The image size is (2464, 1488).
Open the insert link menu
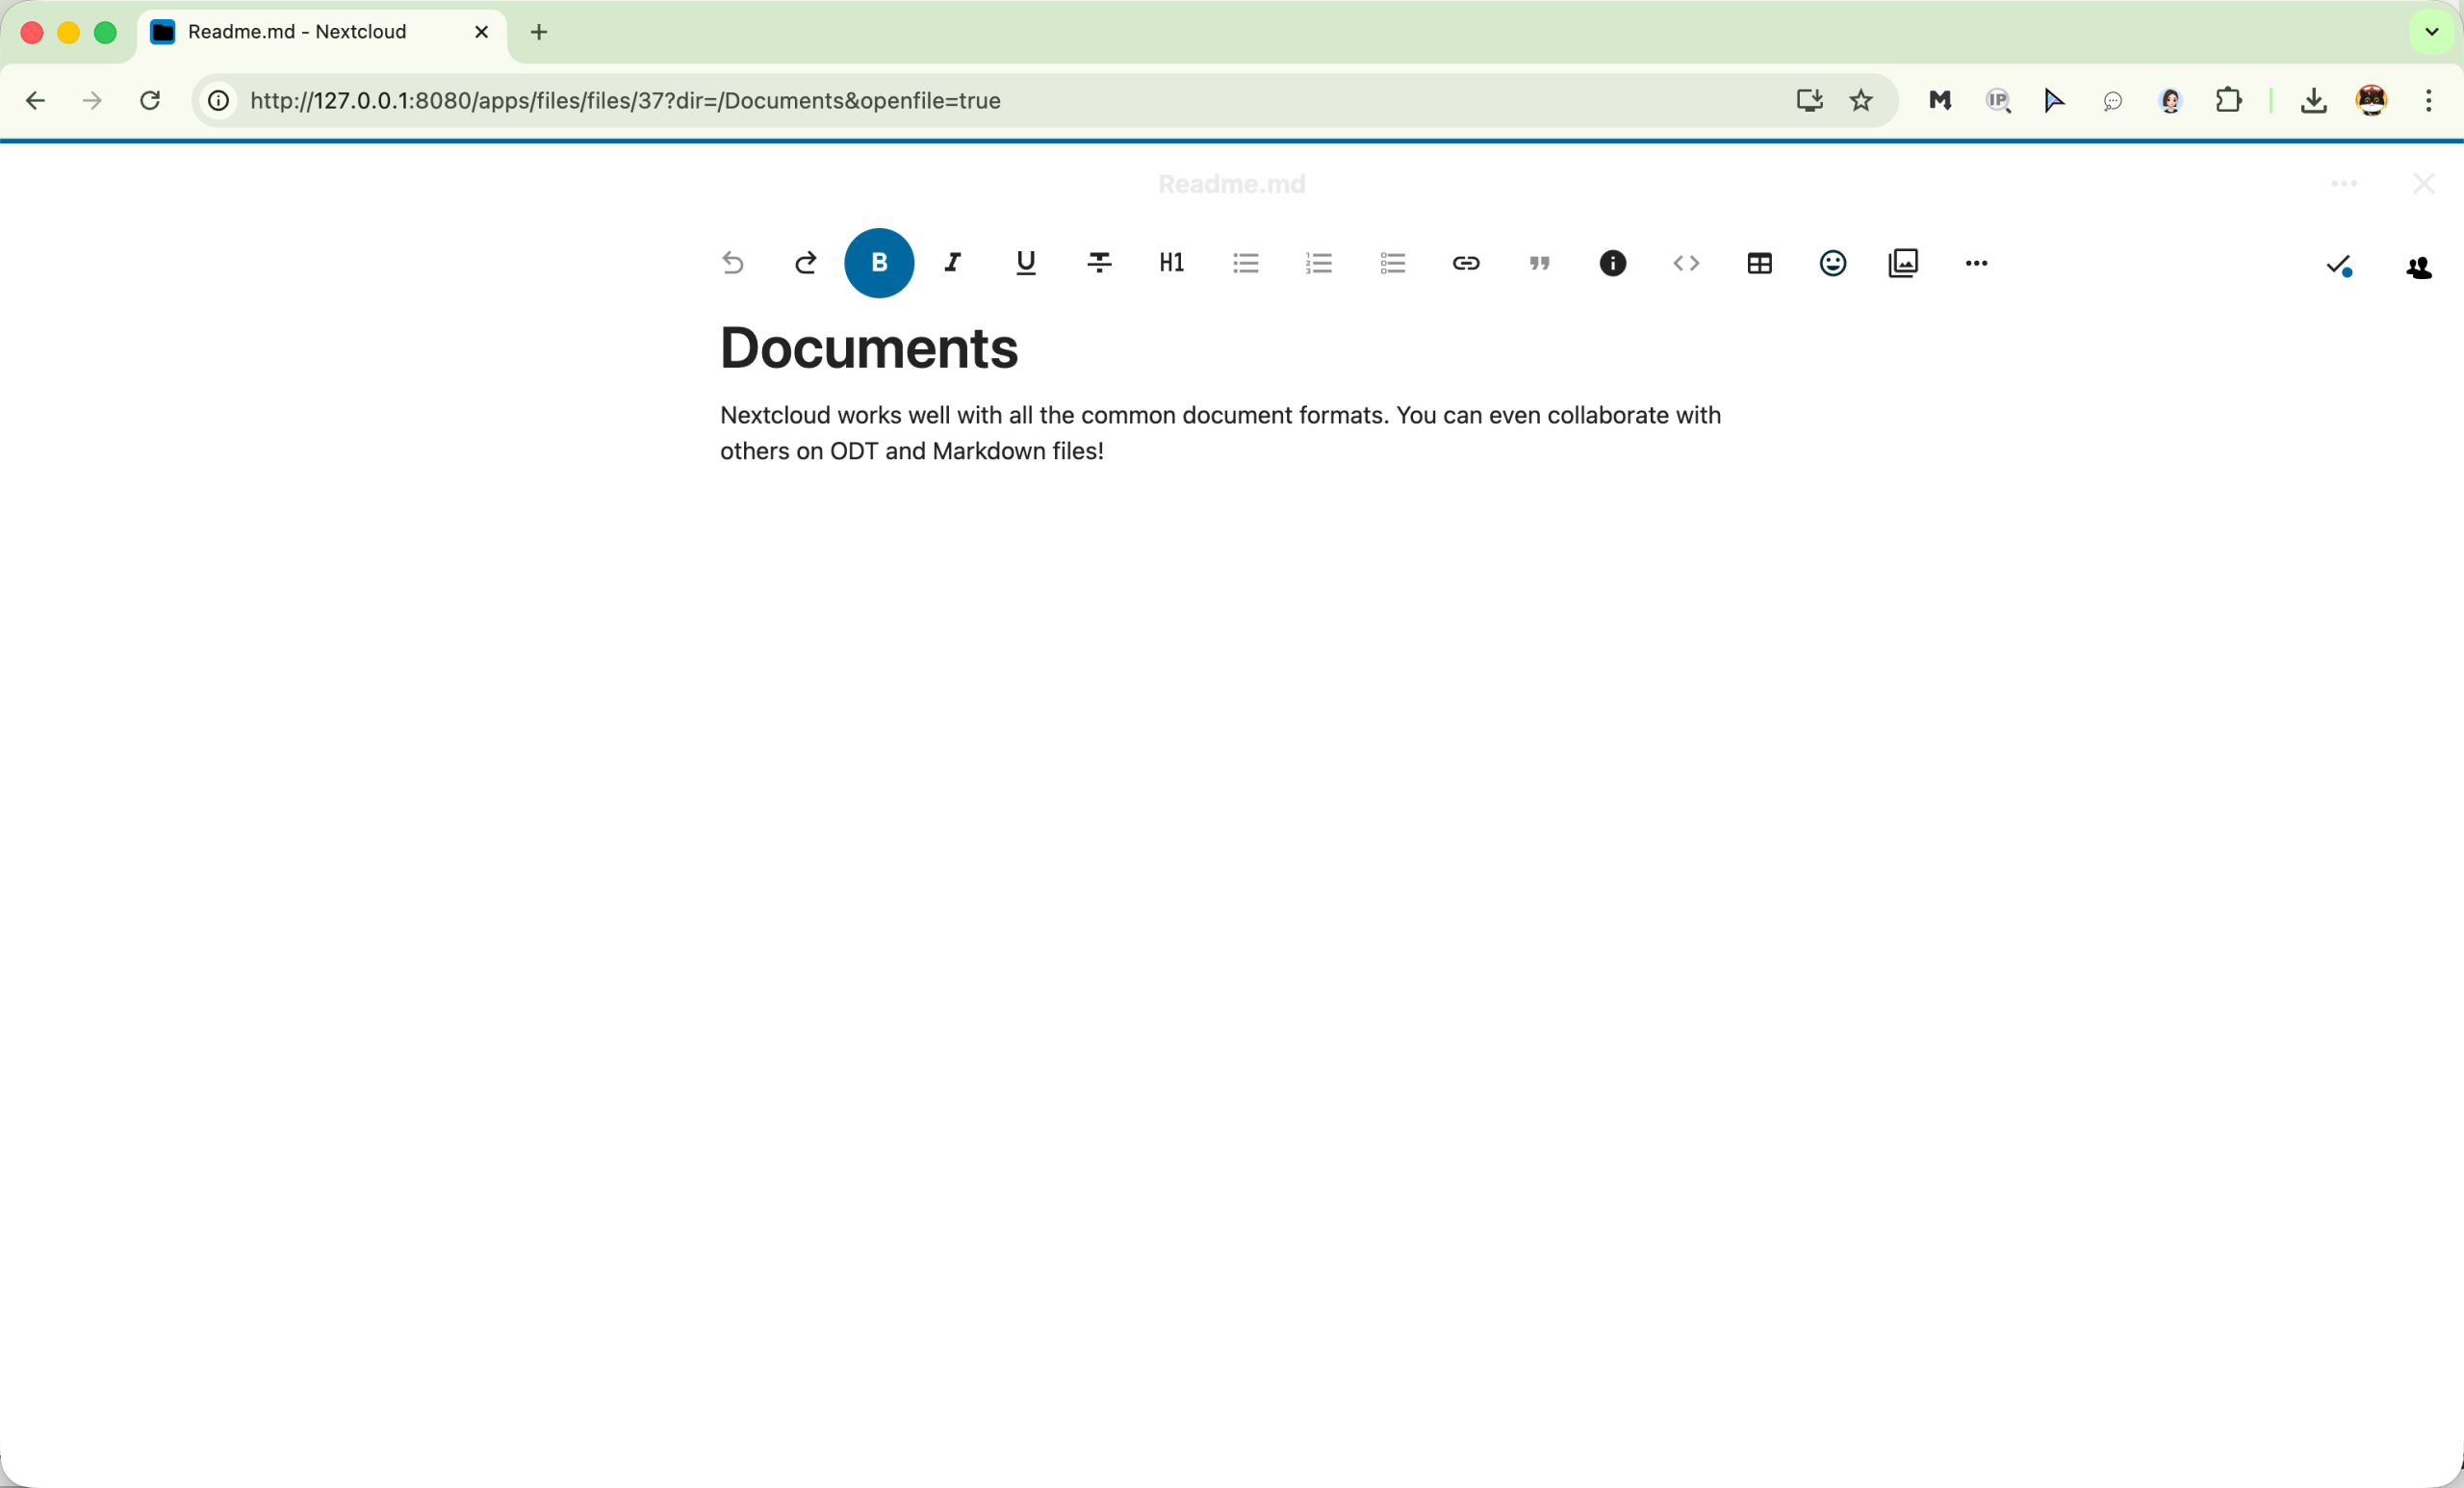pyautogui.click(x=1466, y=263)
